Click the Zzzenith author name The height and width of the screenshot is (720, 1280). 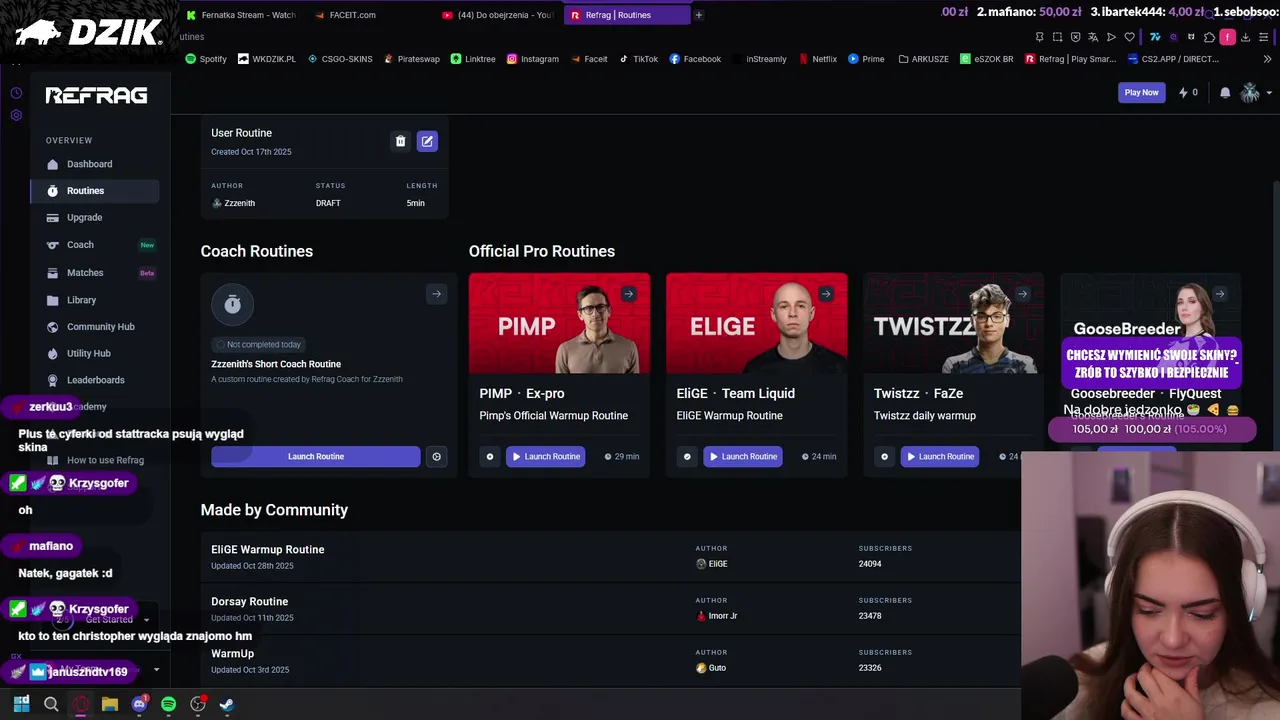point(234,203)
